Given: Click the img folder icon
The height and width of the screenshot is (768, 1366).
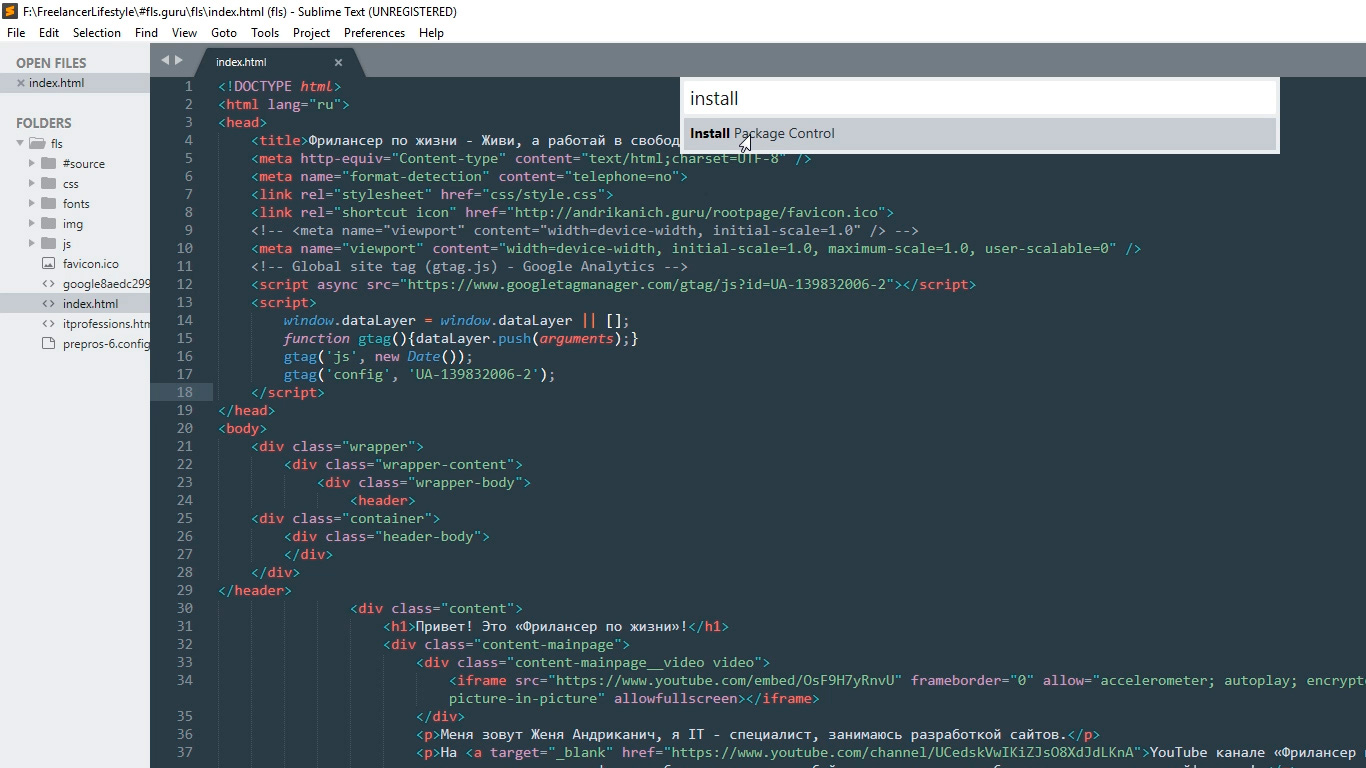Looking at the screenshot, I should pyautogui.click(x=48, y=224).
